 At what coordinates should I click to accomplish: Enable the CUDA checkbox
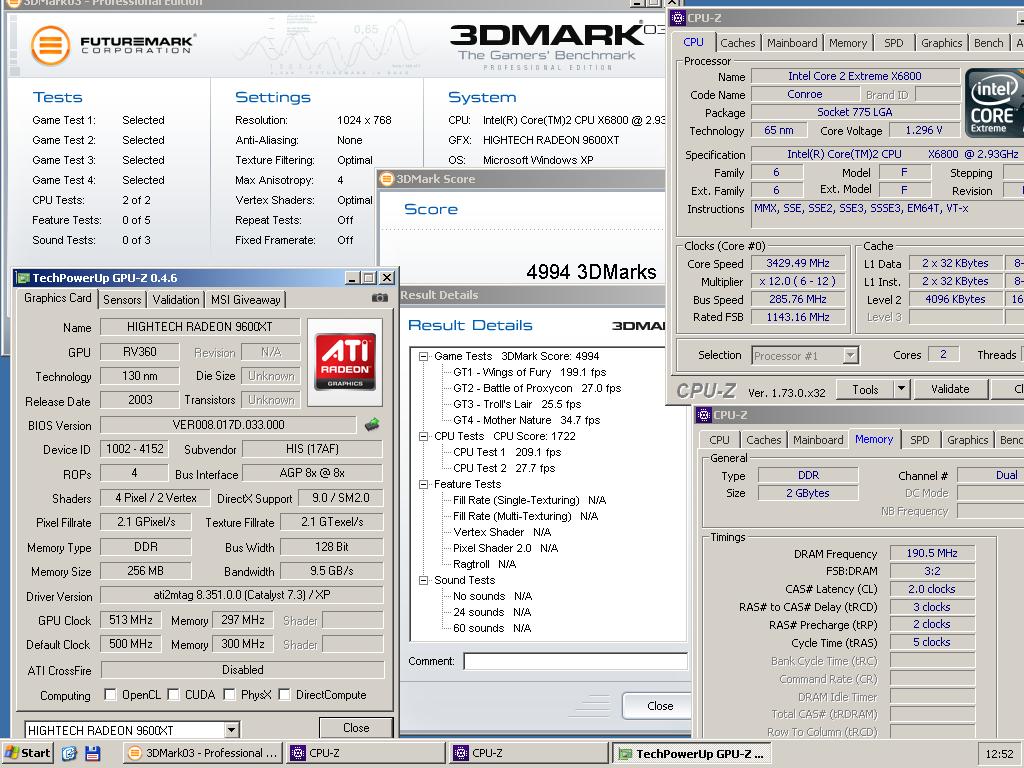pyautogui.click(x=173, y=694)
